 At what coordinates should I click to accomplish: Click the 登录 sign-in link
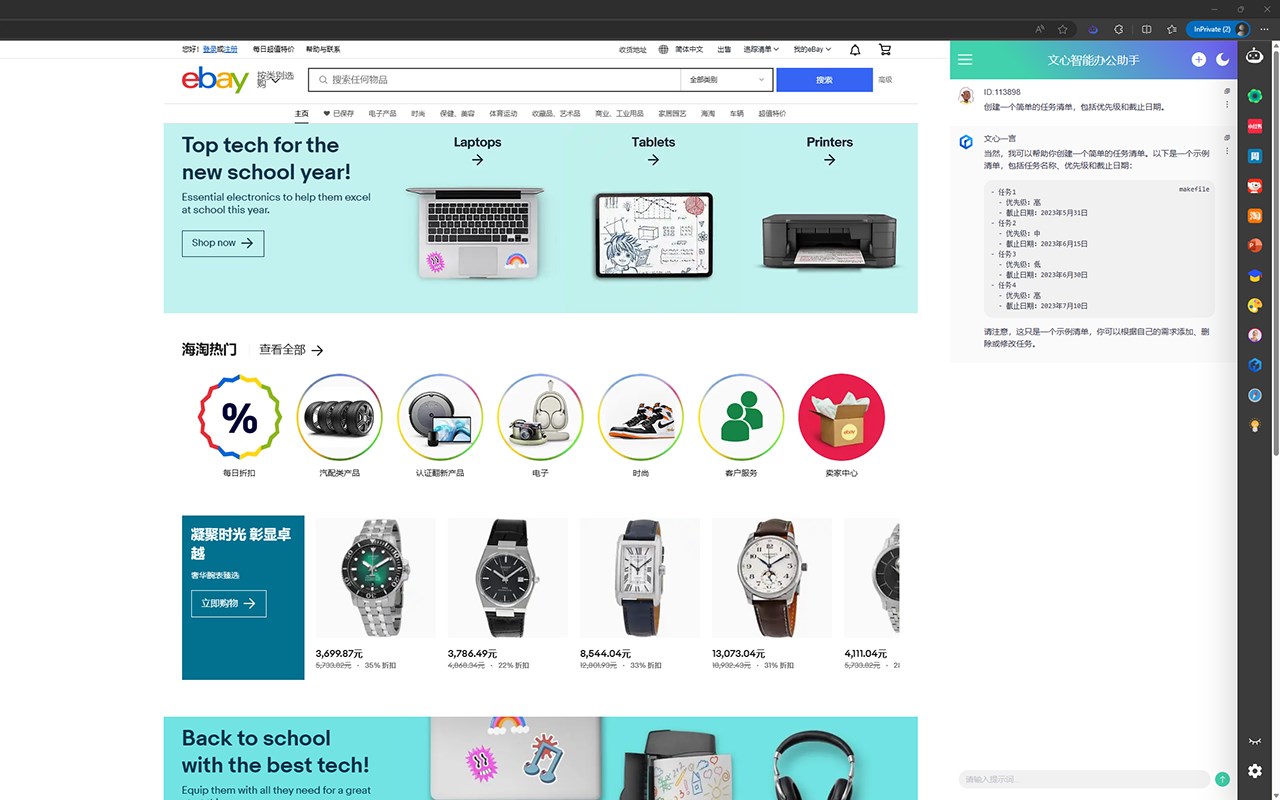point(209,49)
